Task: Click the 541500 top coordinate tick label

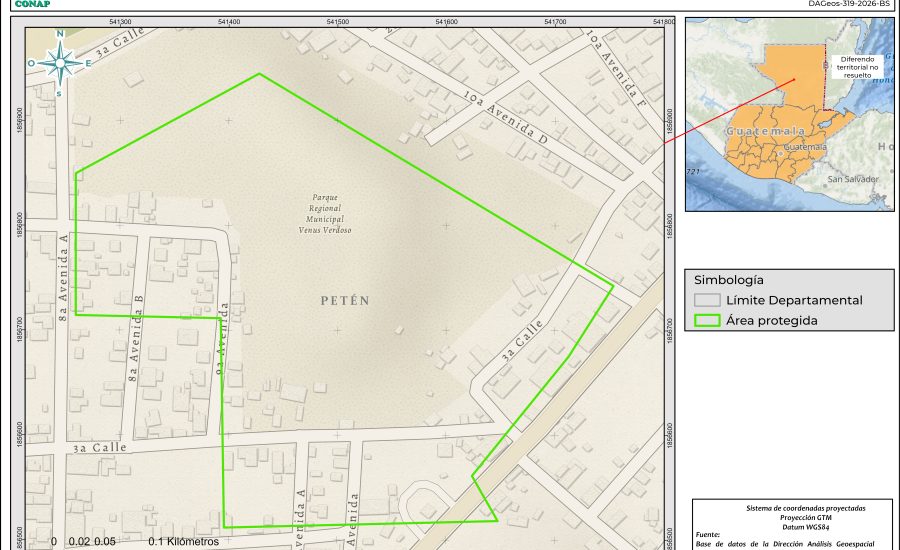Action: [338, 21]
